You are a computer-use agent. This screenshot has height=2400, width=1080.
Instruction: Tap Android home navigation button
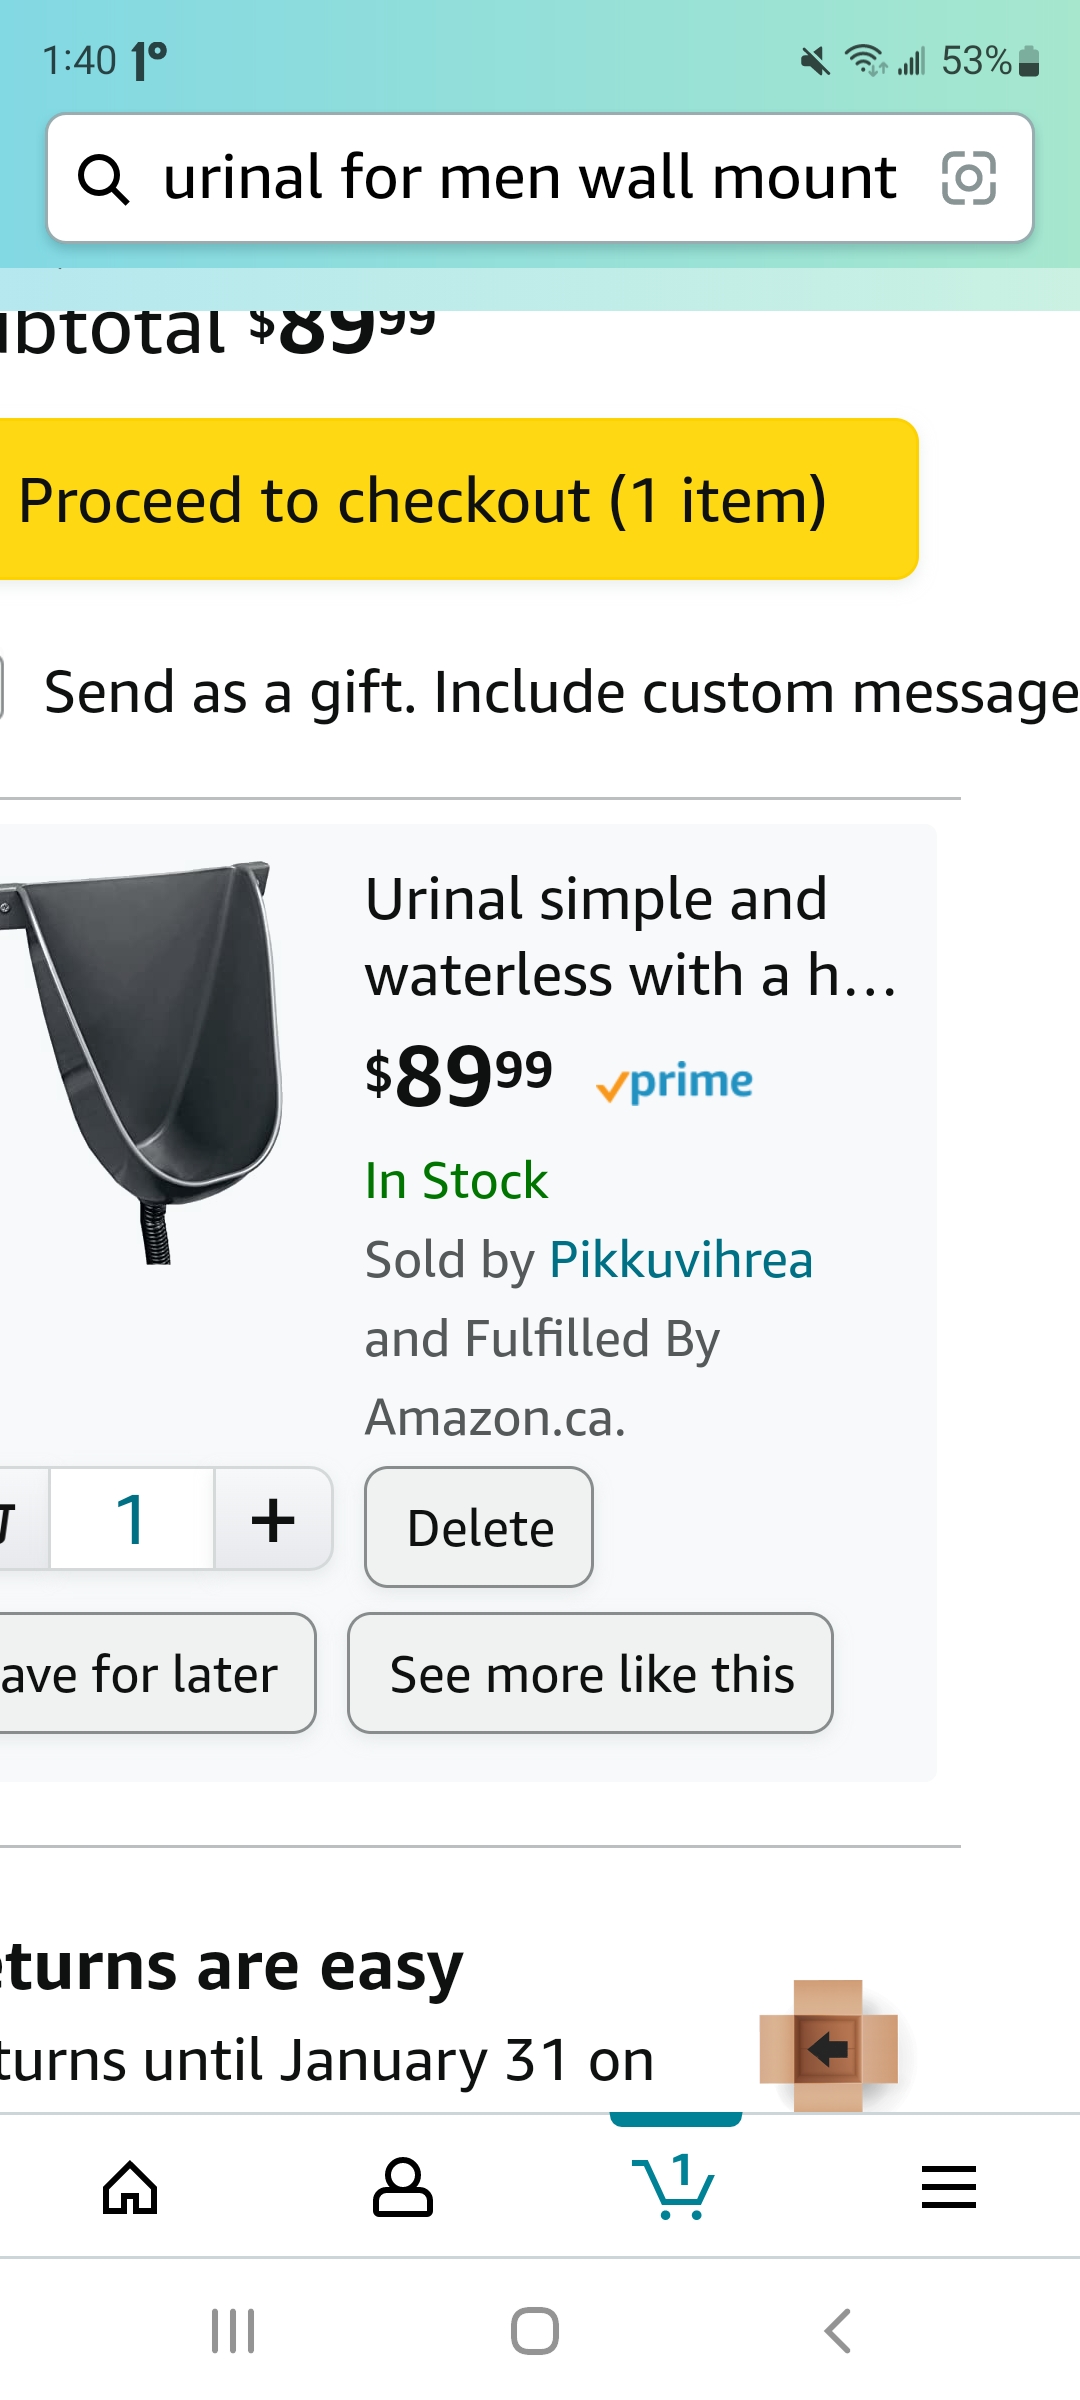[535, 2331]
